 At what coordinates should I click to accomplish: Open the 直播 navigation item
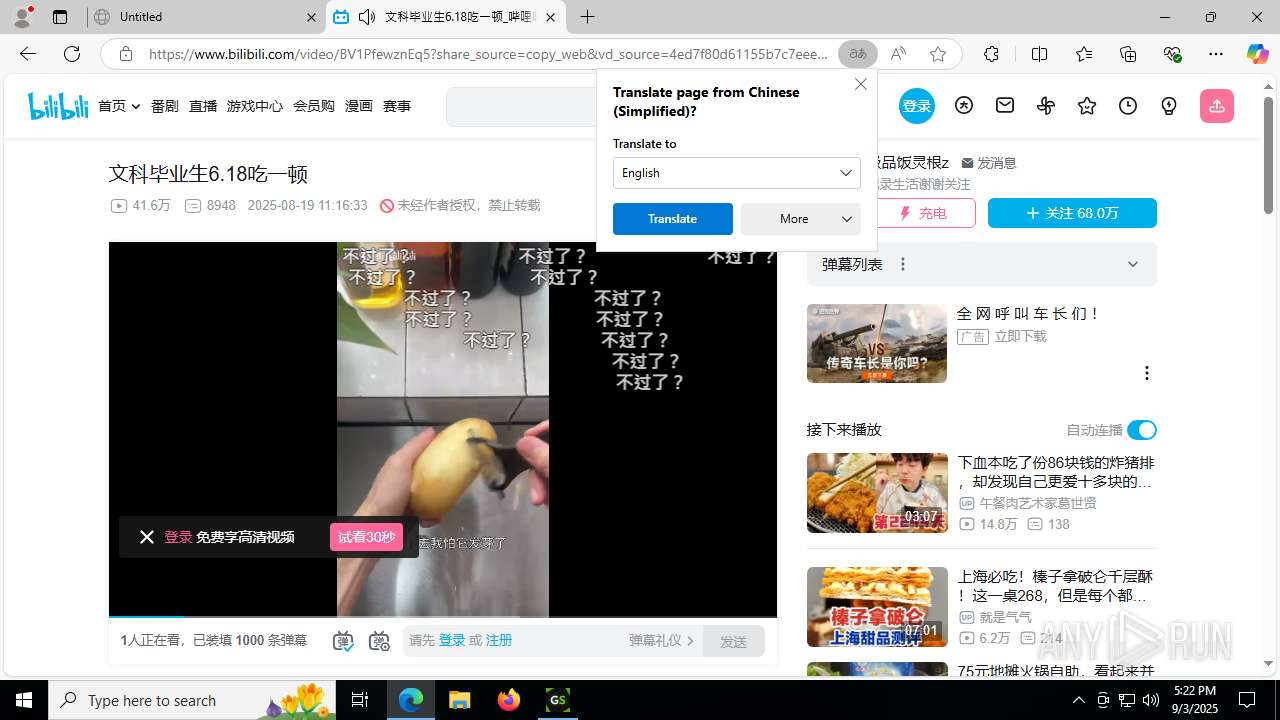pos(203,106)
